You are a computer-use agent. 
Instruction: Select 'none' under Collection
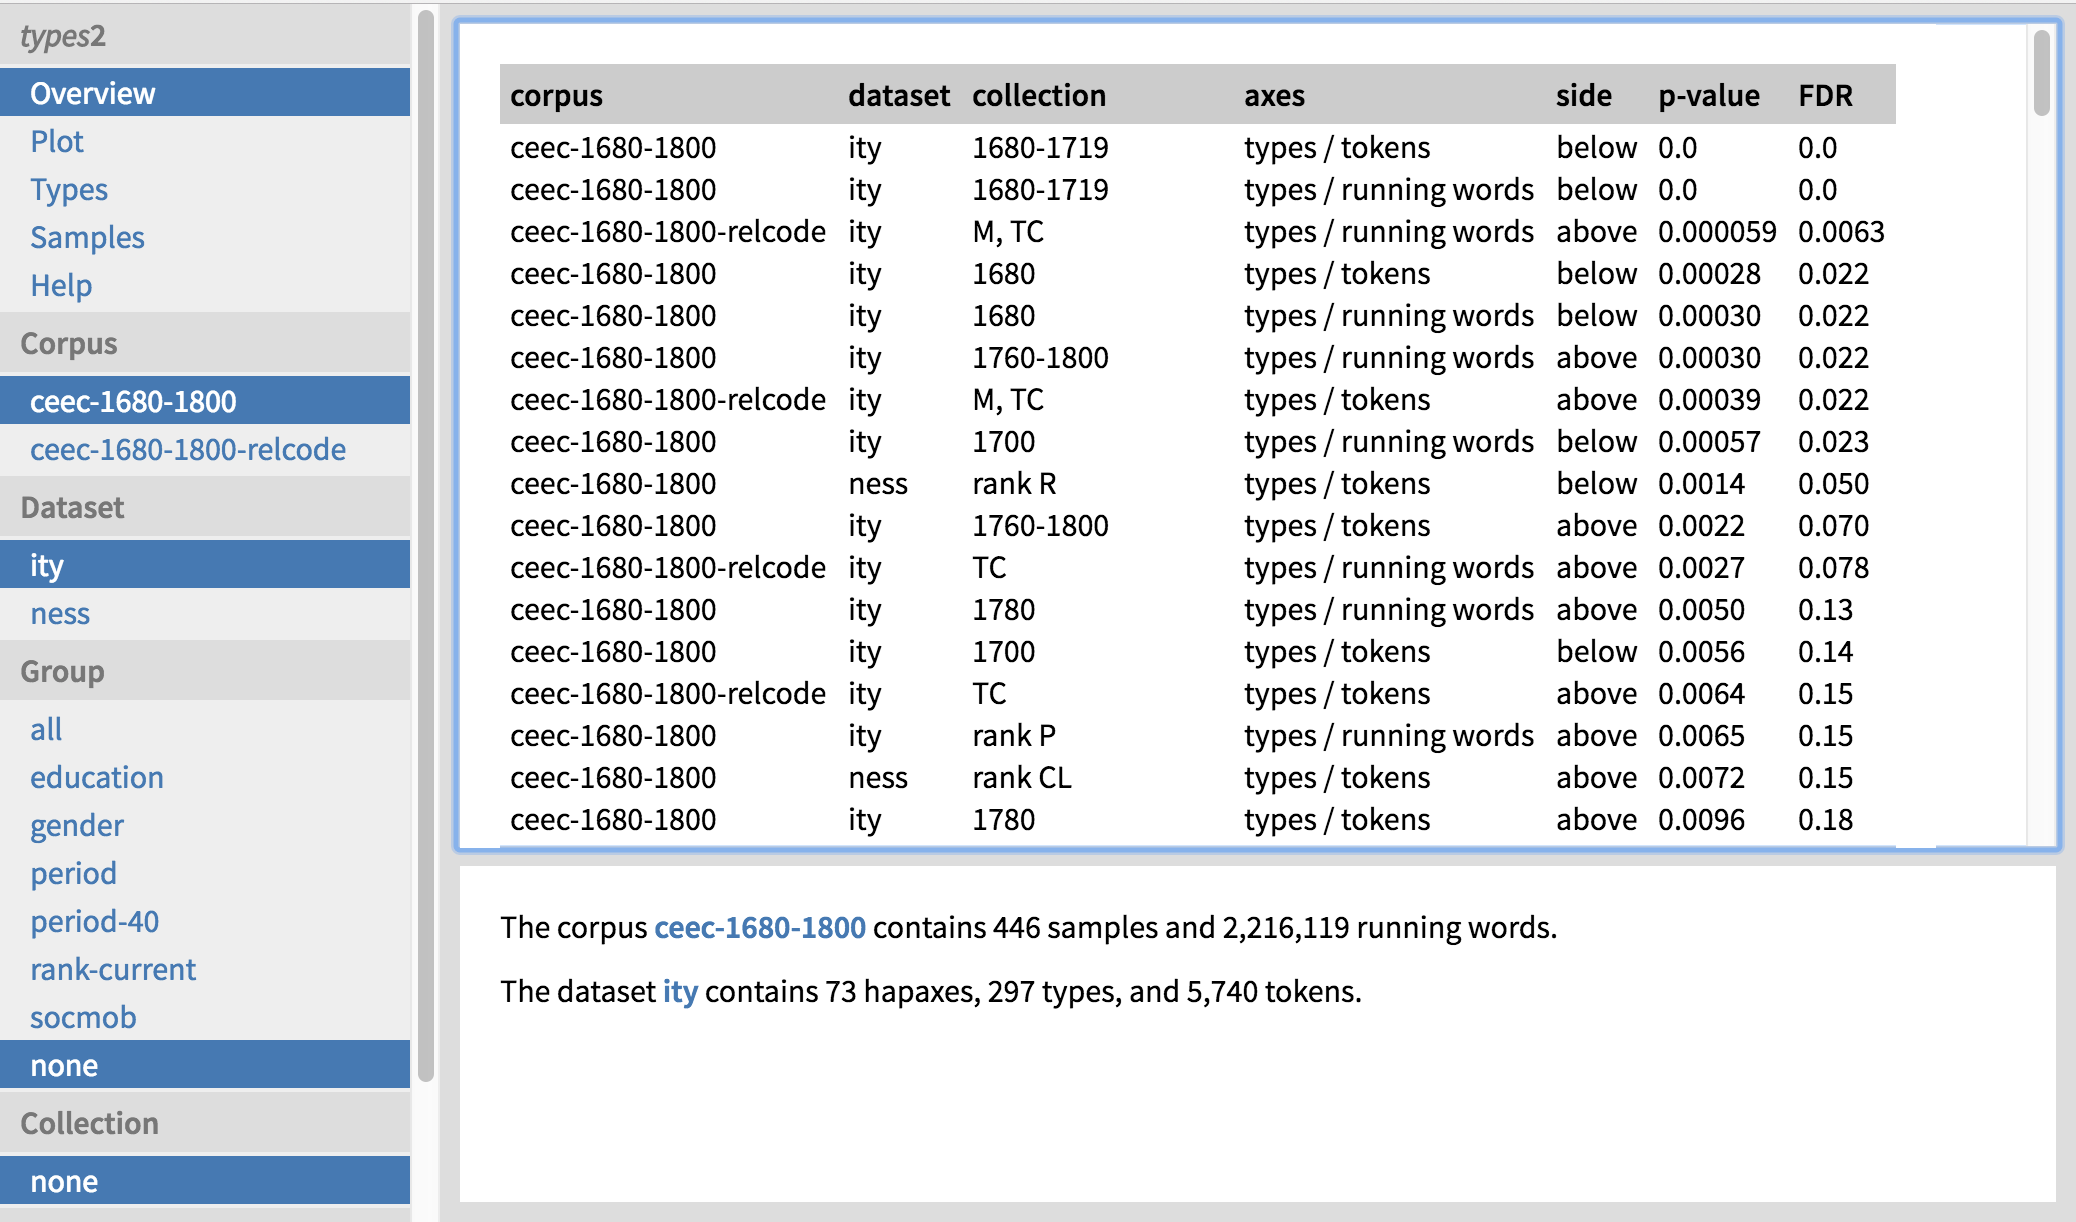pos(205,1181)
